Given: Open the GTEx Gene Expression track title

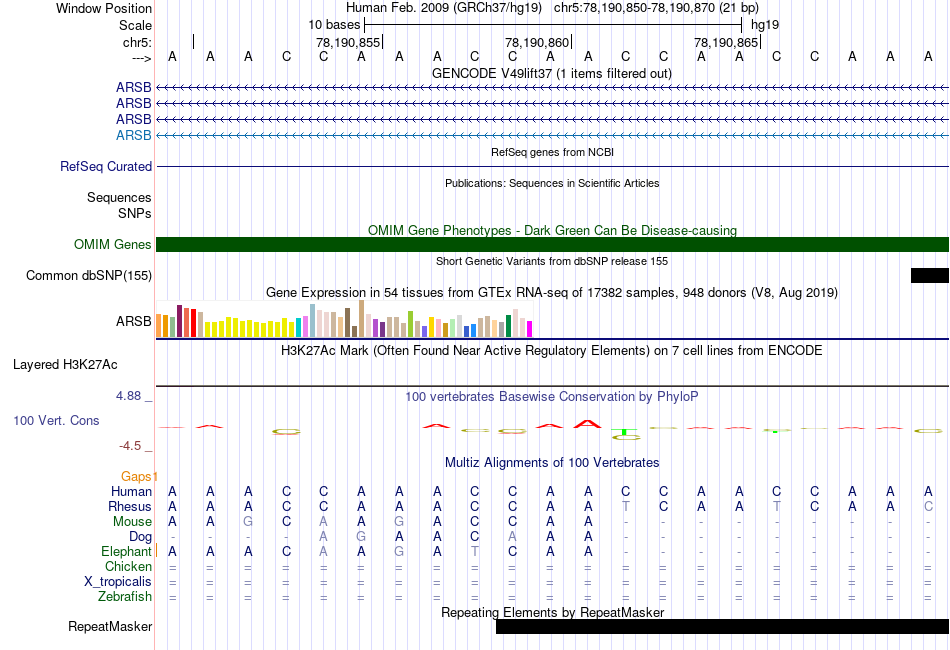Looking at the screenshot, I should click(x=552, y=293).
